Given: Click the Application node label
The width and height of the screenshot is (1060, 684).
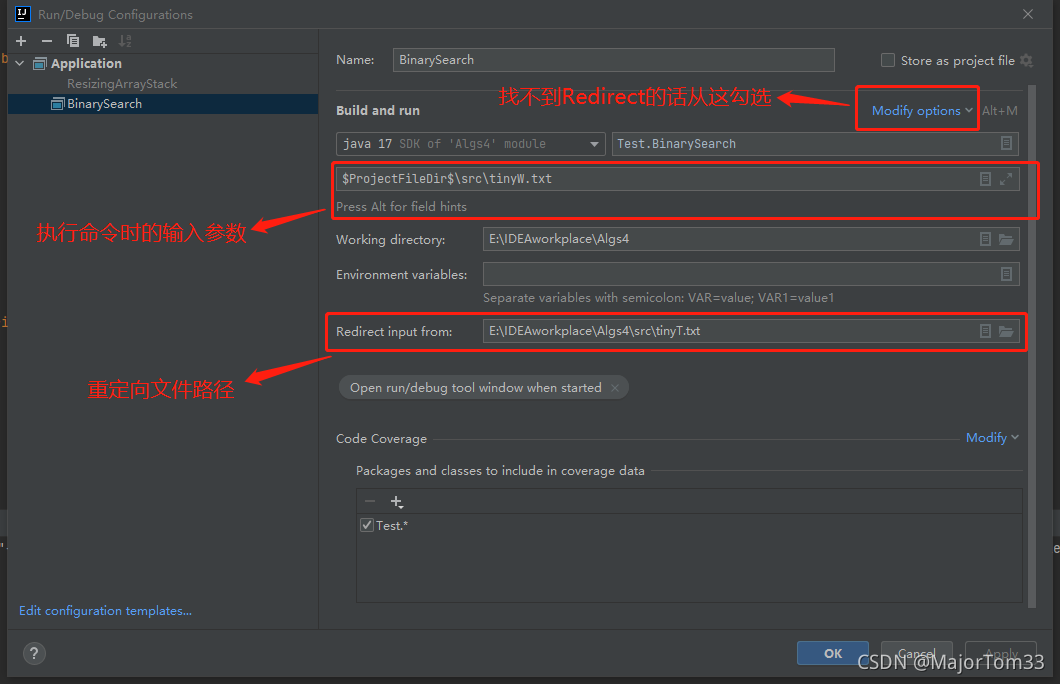Looking at the screenshot, I should click(87, 64).
